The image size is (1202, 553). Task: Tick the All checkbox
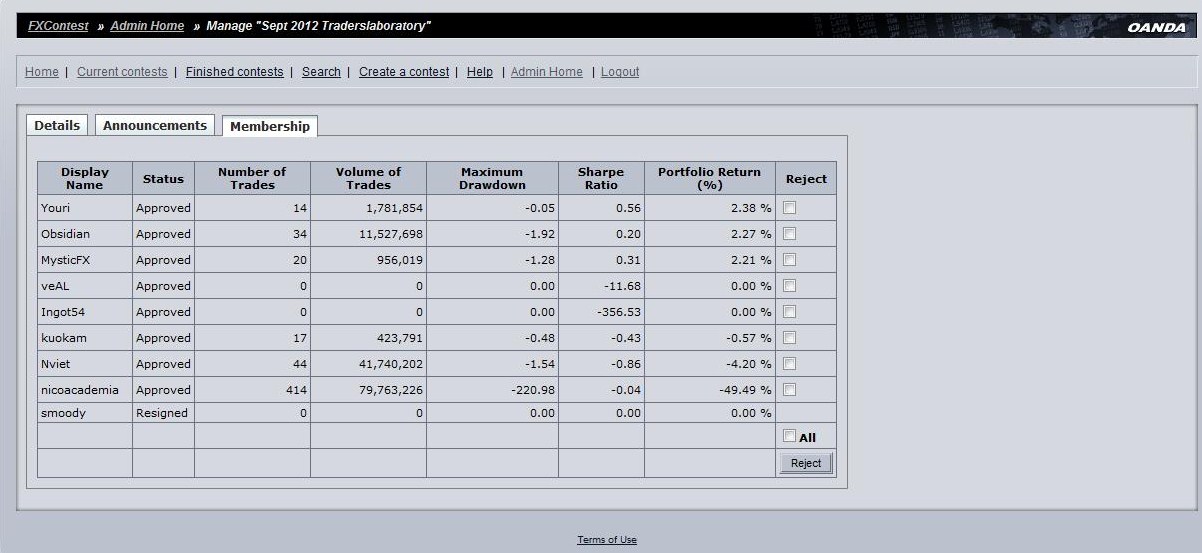pos(789,436)
